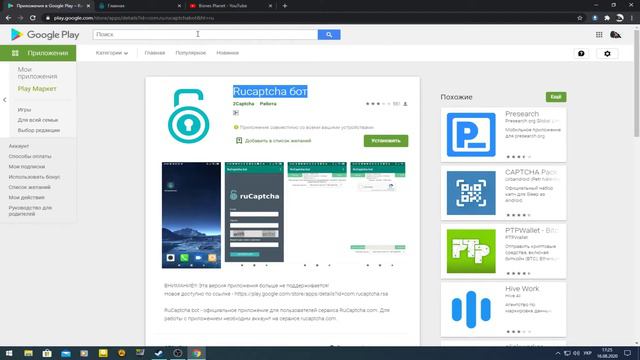Open Выбор редакции sidebar link
The width and height of the screenshot is (640, 360).
[x=39, y=130]
